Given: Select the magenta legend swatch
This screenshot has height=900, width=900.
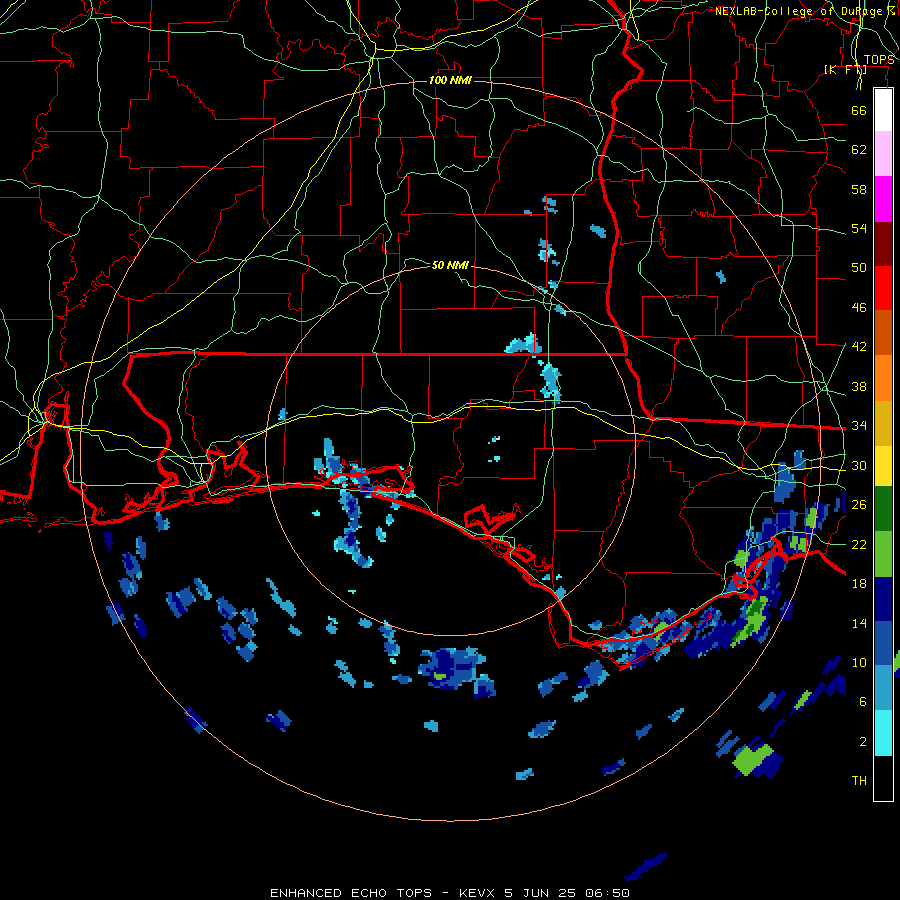Looking at the screenshot, I should pyautogui.click(x=883, y=199).
